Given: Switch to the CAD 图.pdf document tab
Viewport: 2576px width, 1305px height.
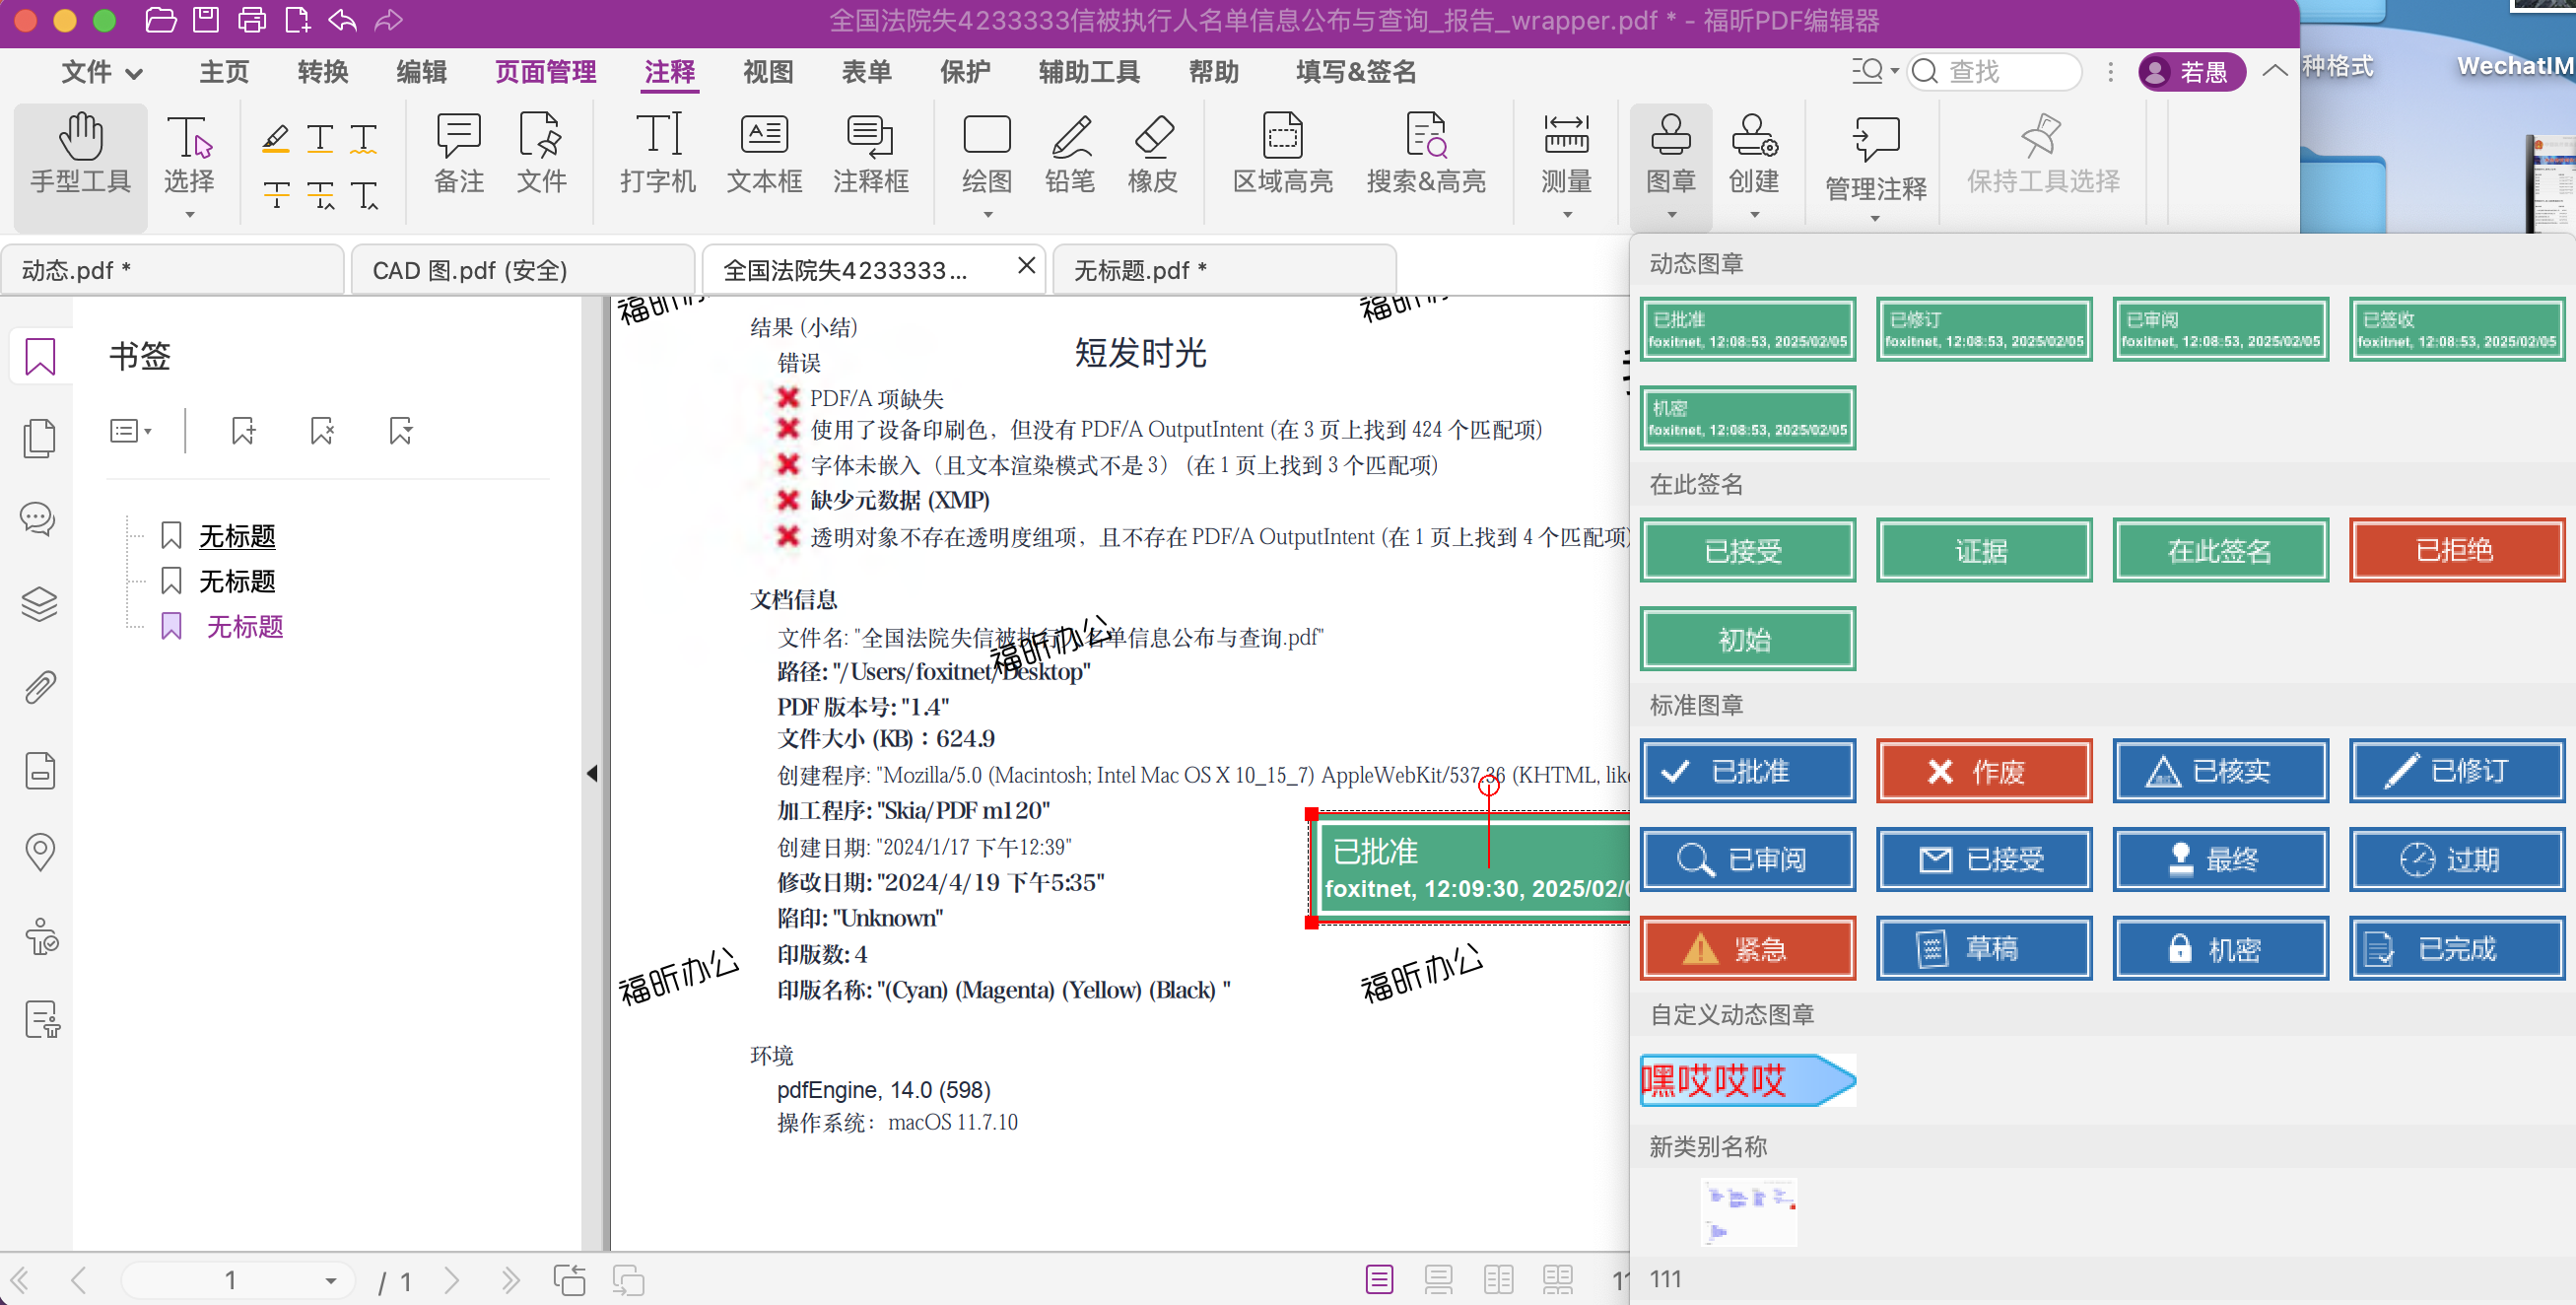Looking at the screenshot, I should tap(520, 270).
